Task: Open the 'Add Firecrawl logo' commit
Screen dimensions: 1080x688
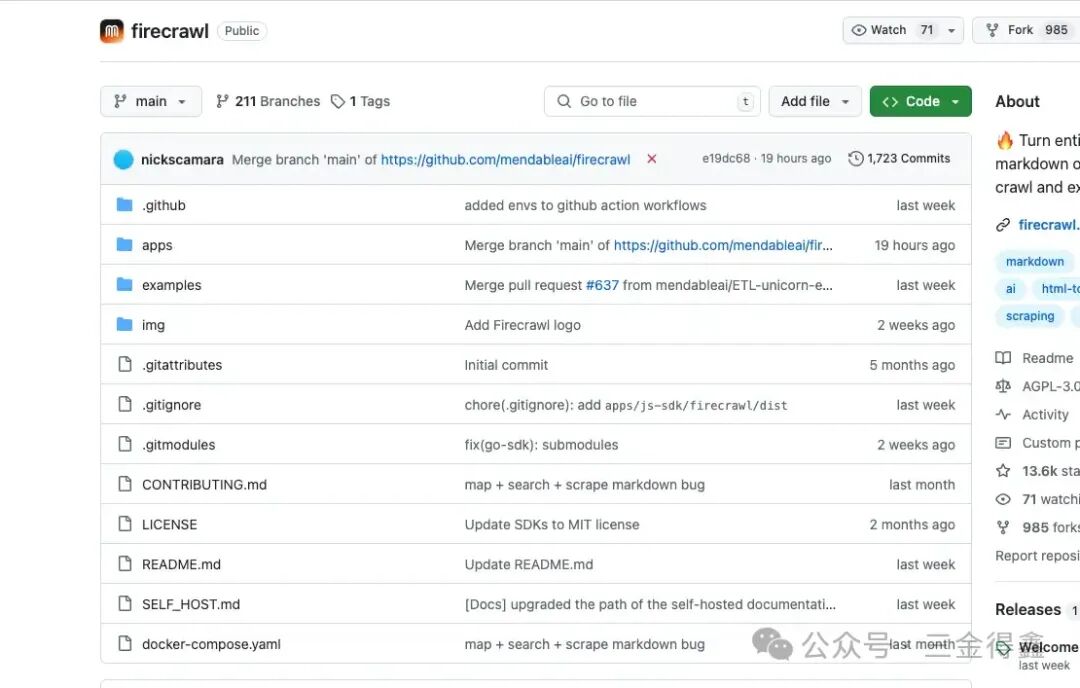Action: pyautogui.click(x=522, y=325)
